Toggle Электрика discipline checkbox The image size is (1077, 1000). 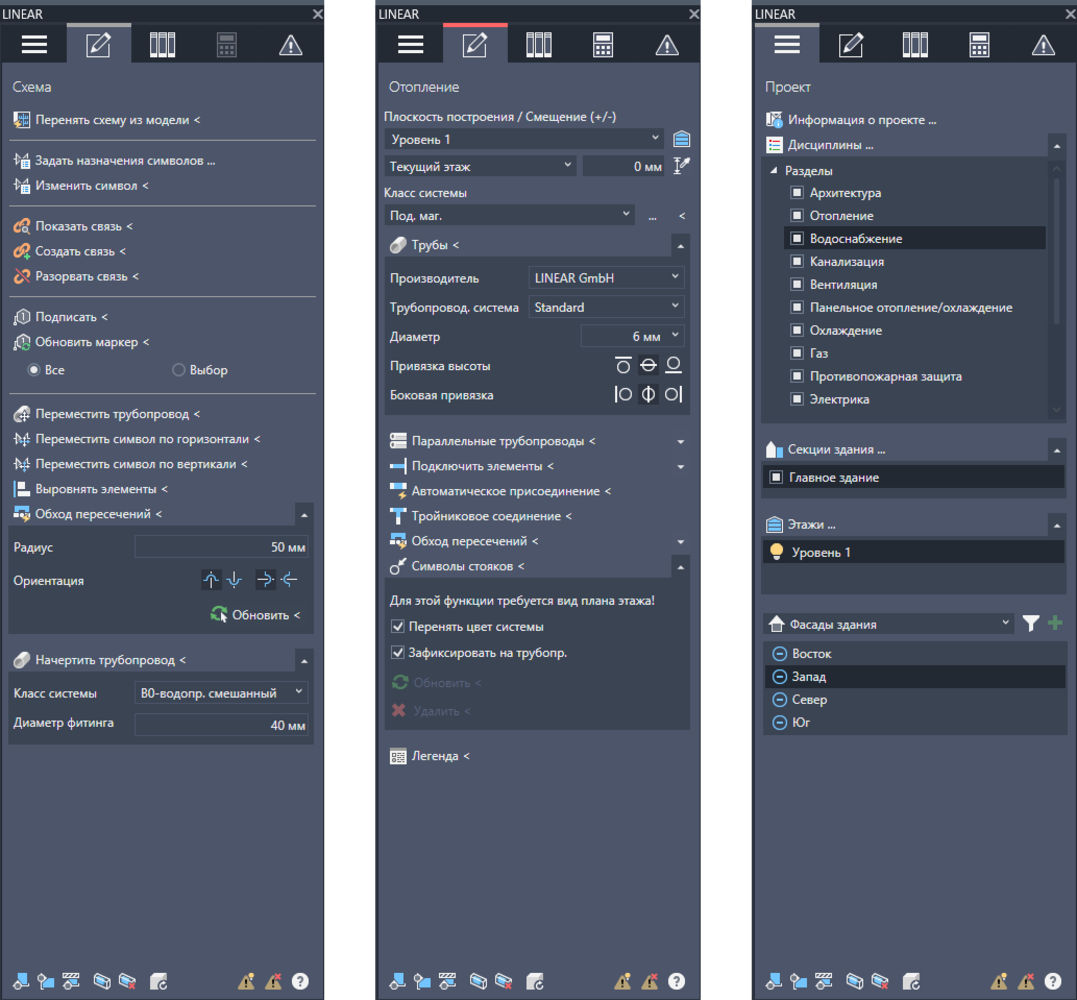tap(797, 399)
